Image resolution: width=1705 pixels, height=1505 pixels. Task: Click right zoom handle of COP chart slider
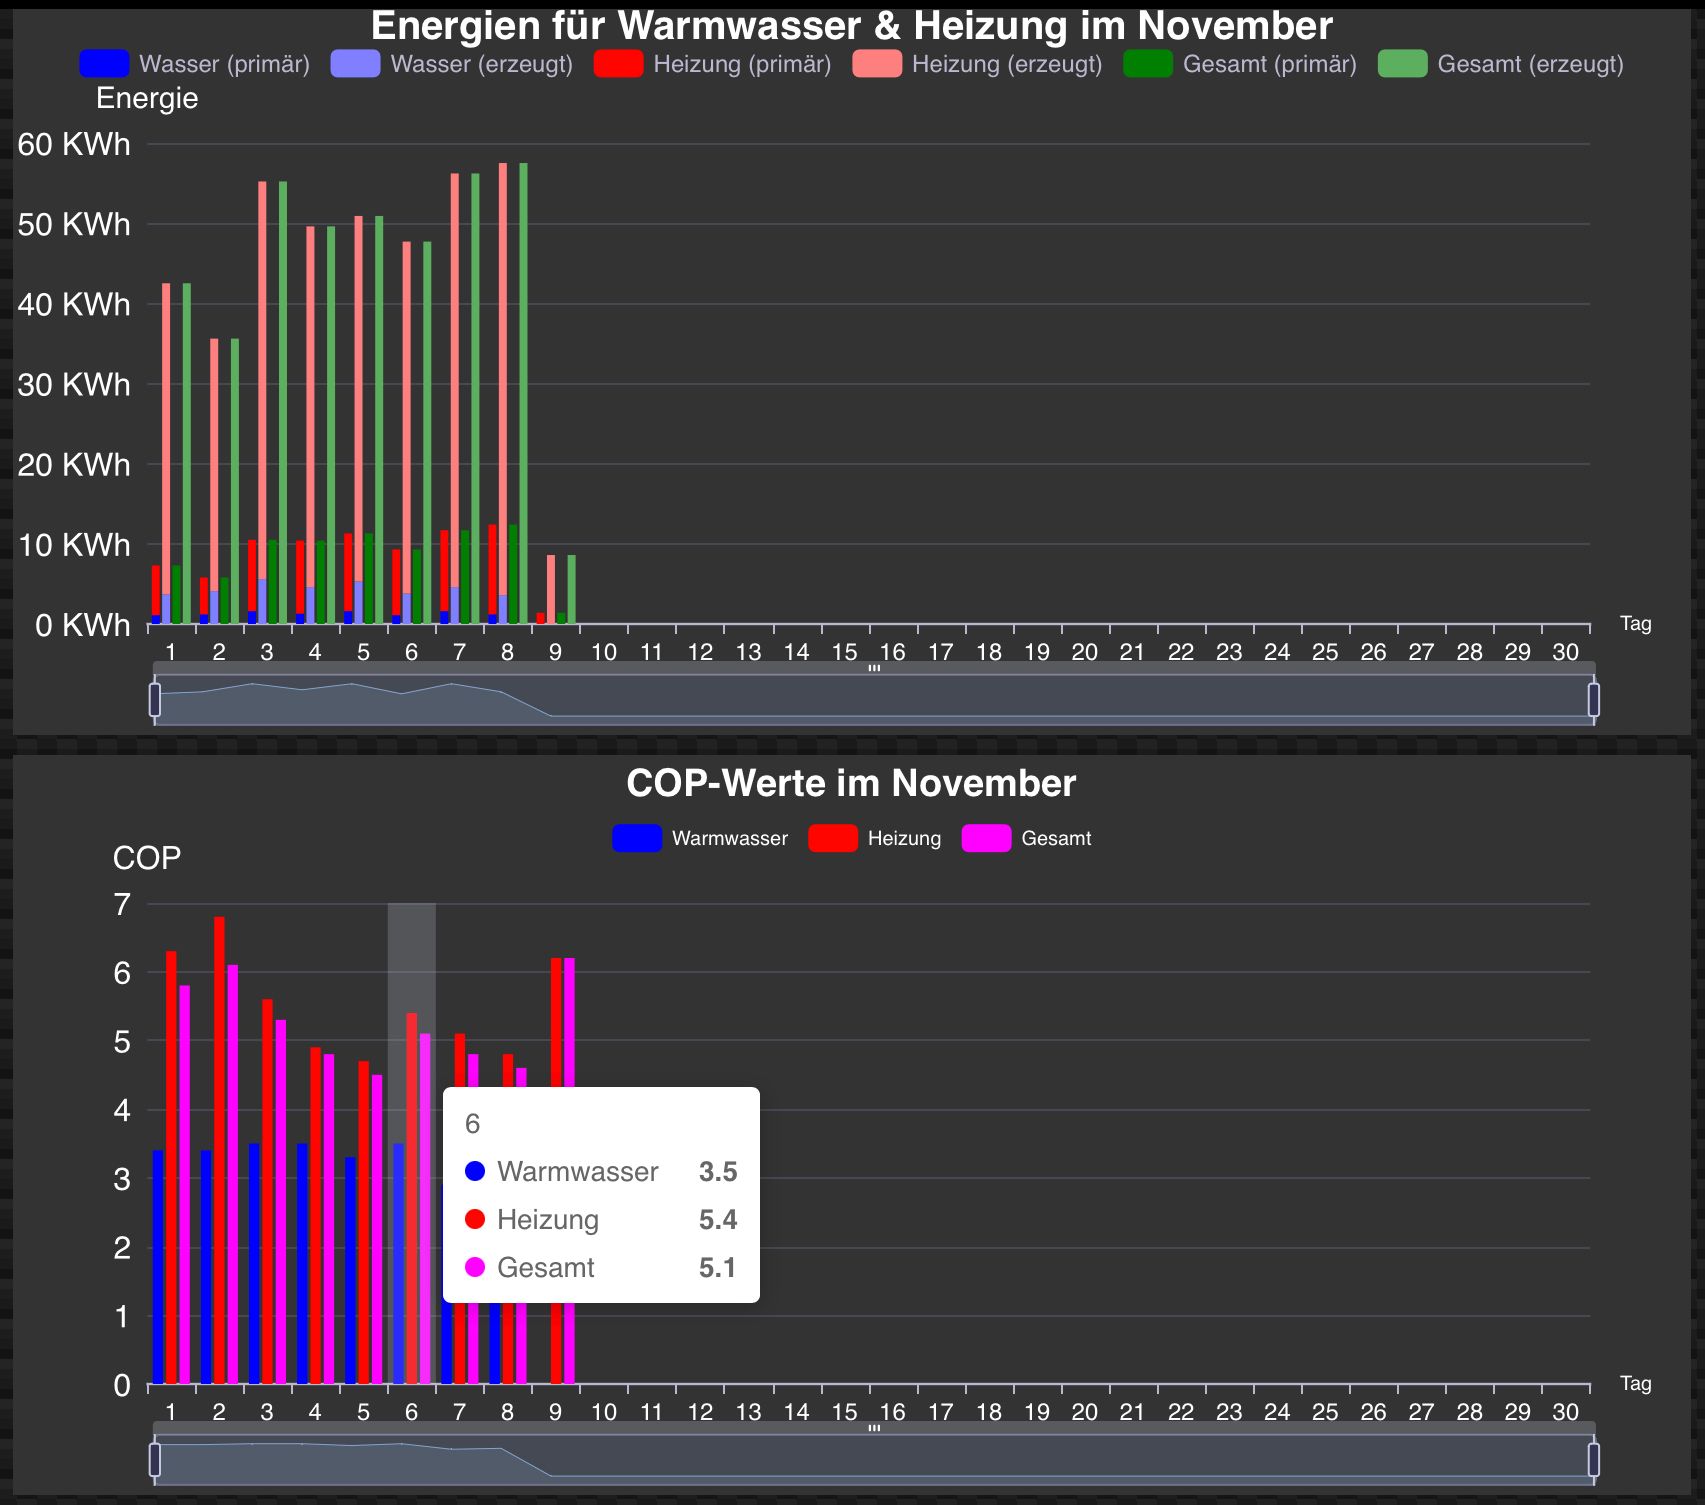pos(1594,1459)
